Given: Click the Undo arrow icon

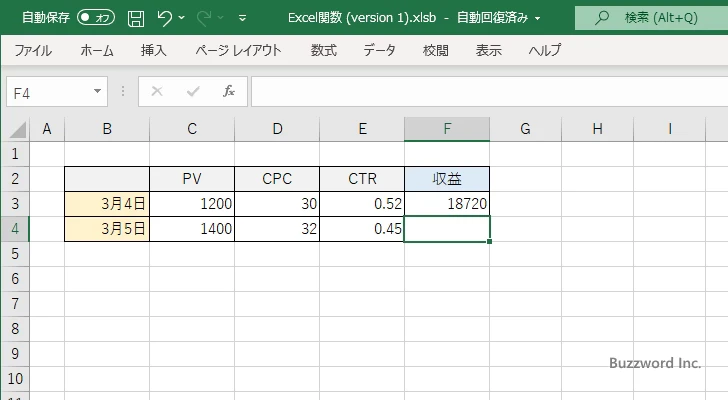Looking at the screenshot, I should (x=164, y=18).
